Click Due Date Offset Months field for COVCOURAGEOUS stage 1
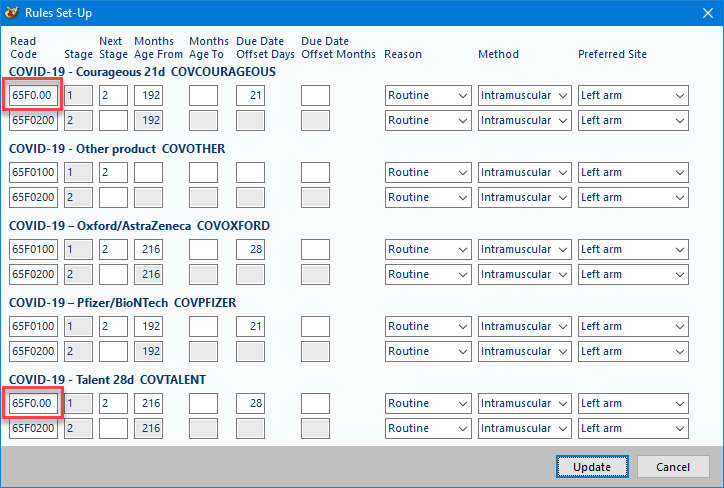This screenshot has height=488, width=724. pyautogui.click(x=315, y=96)
